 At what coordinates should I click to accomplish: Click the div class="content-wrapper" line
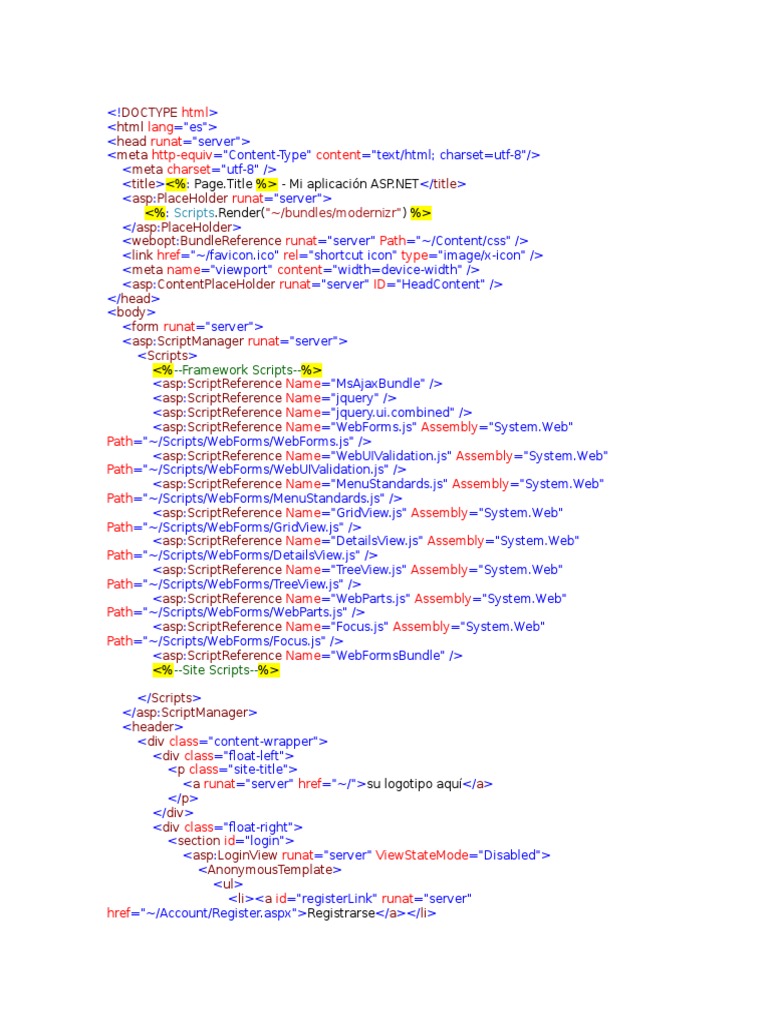(232, 741)
